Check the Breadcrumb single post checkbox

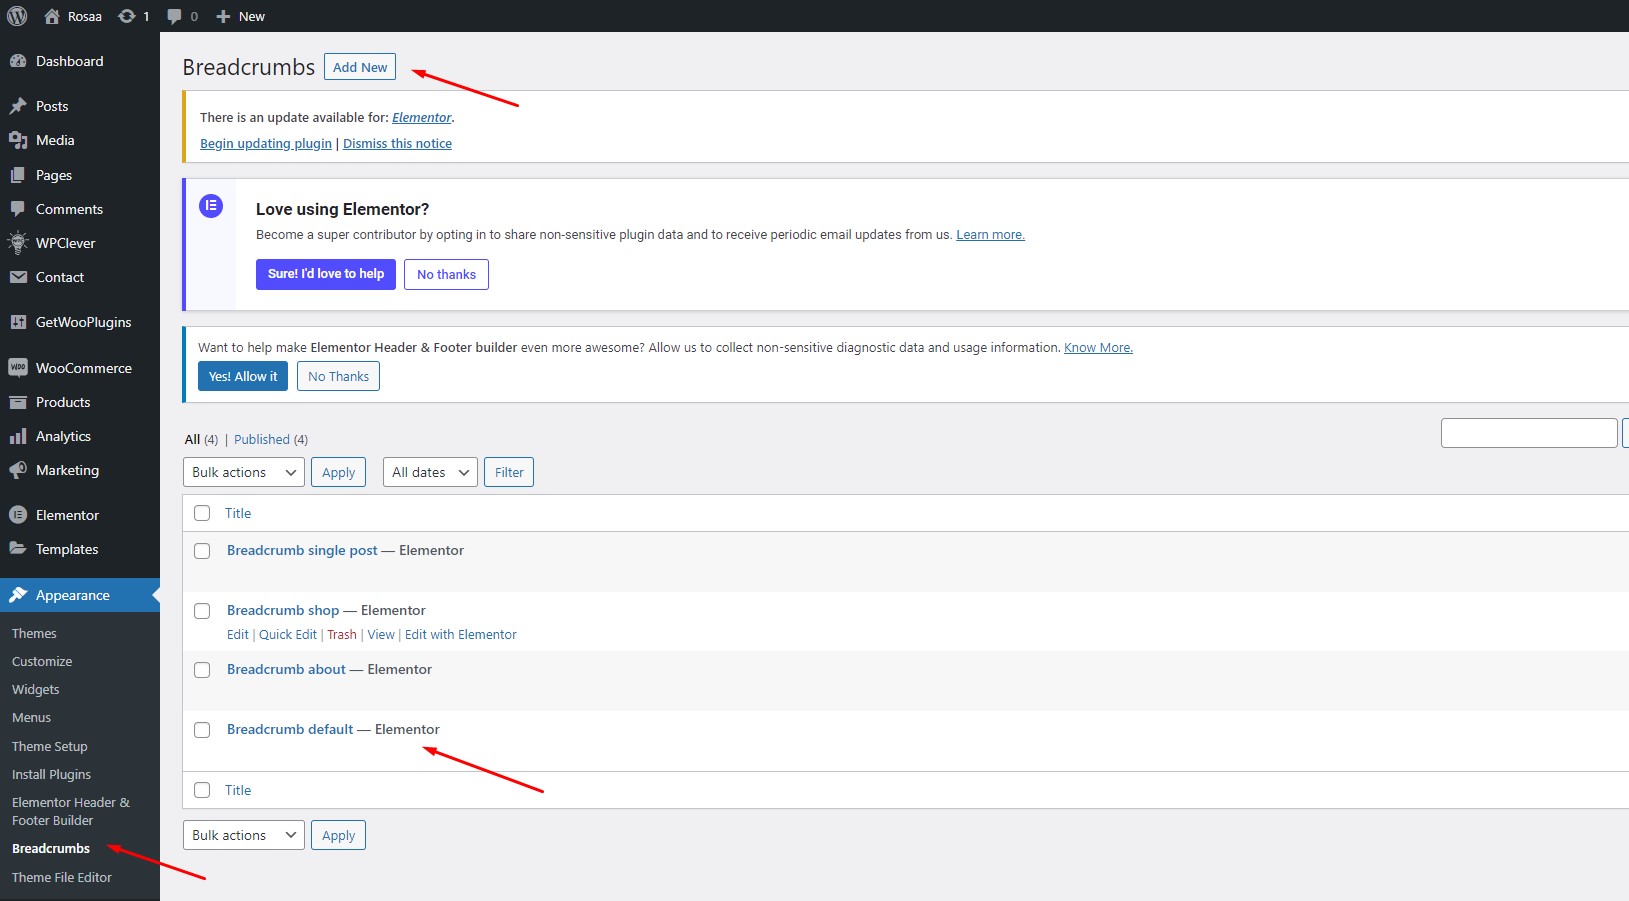click(x=202, y=551)
